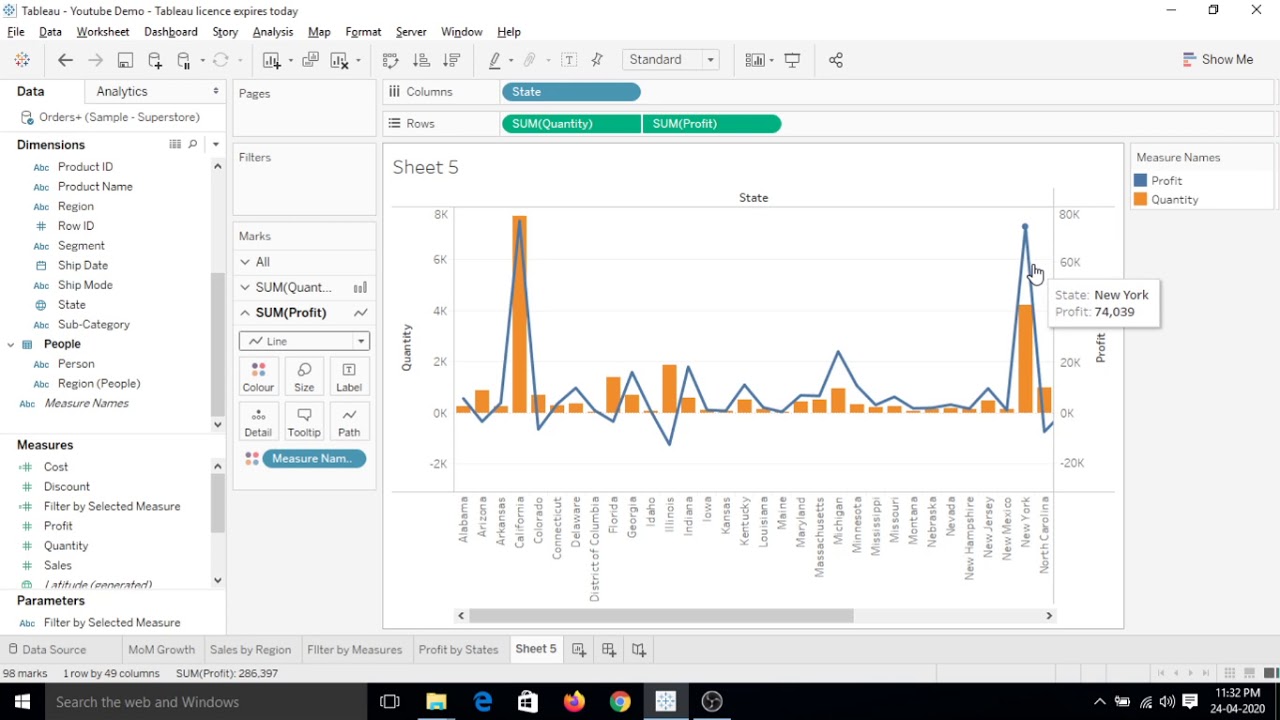This screenshot has height=720, width=1280.
Task: Click the sort descending toolbar icon
Action: click(x=451, y=60)
